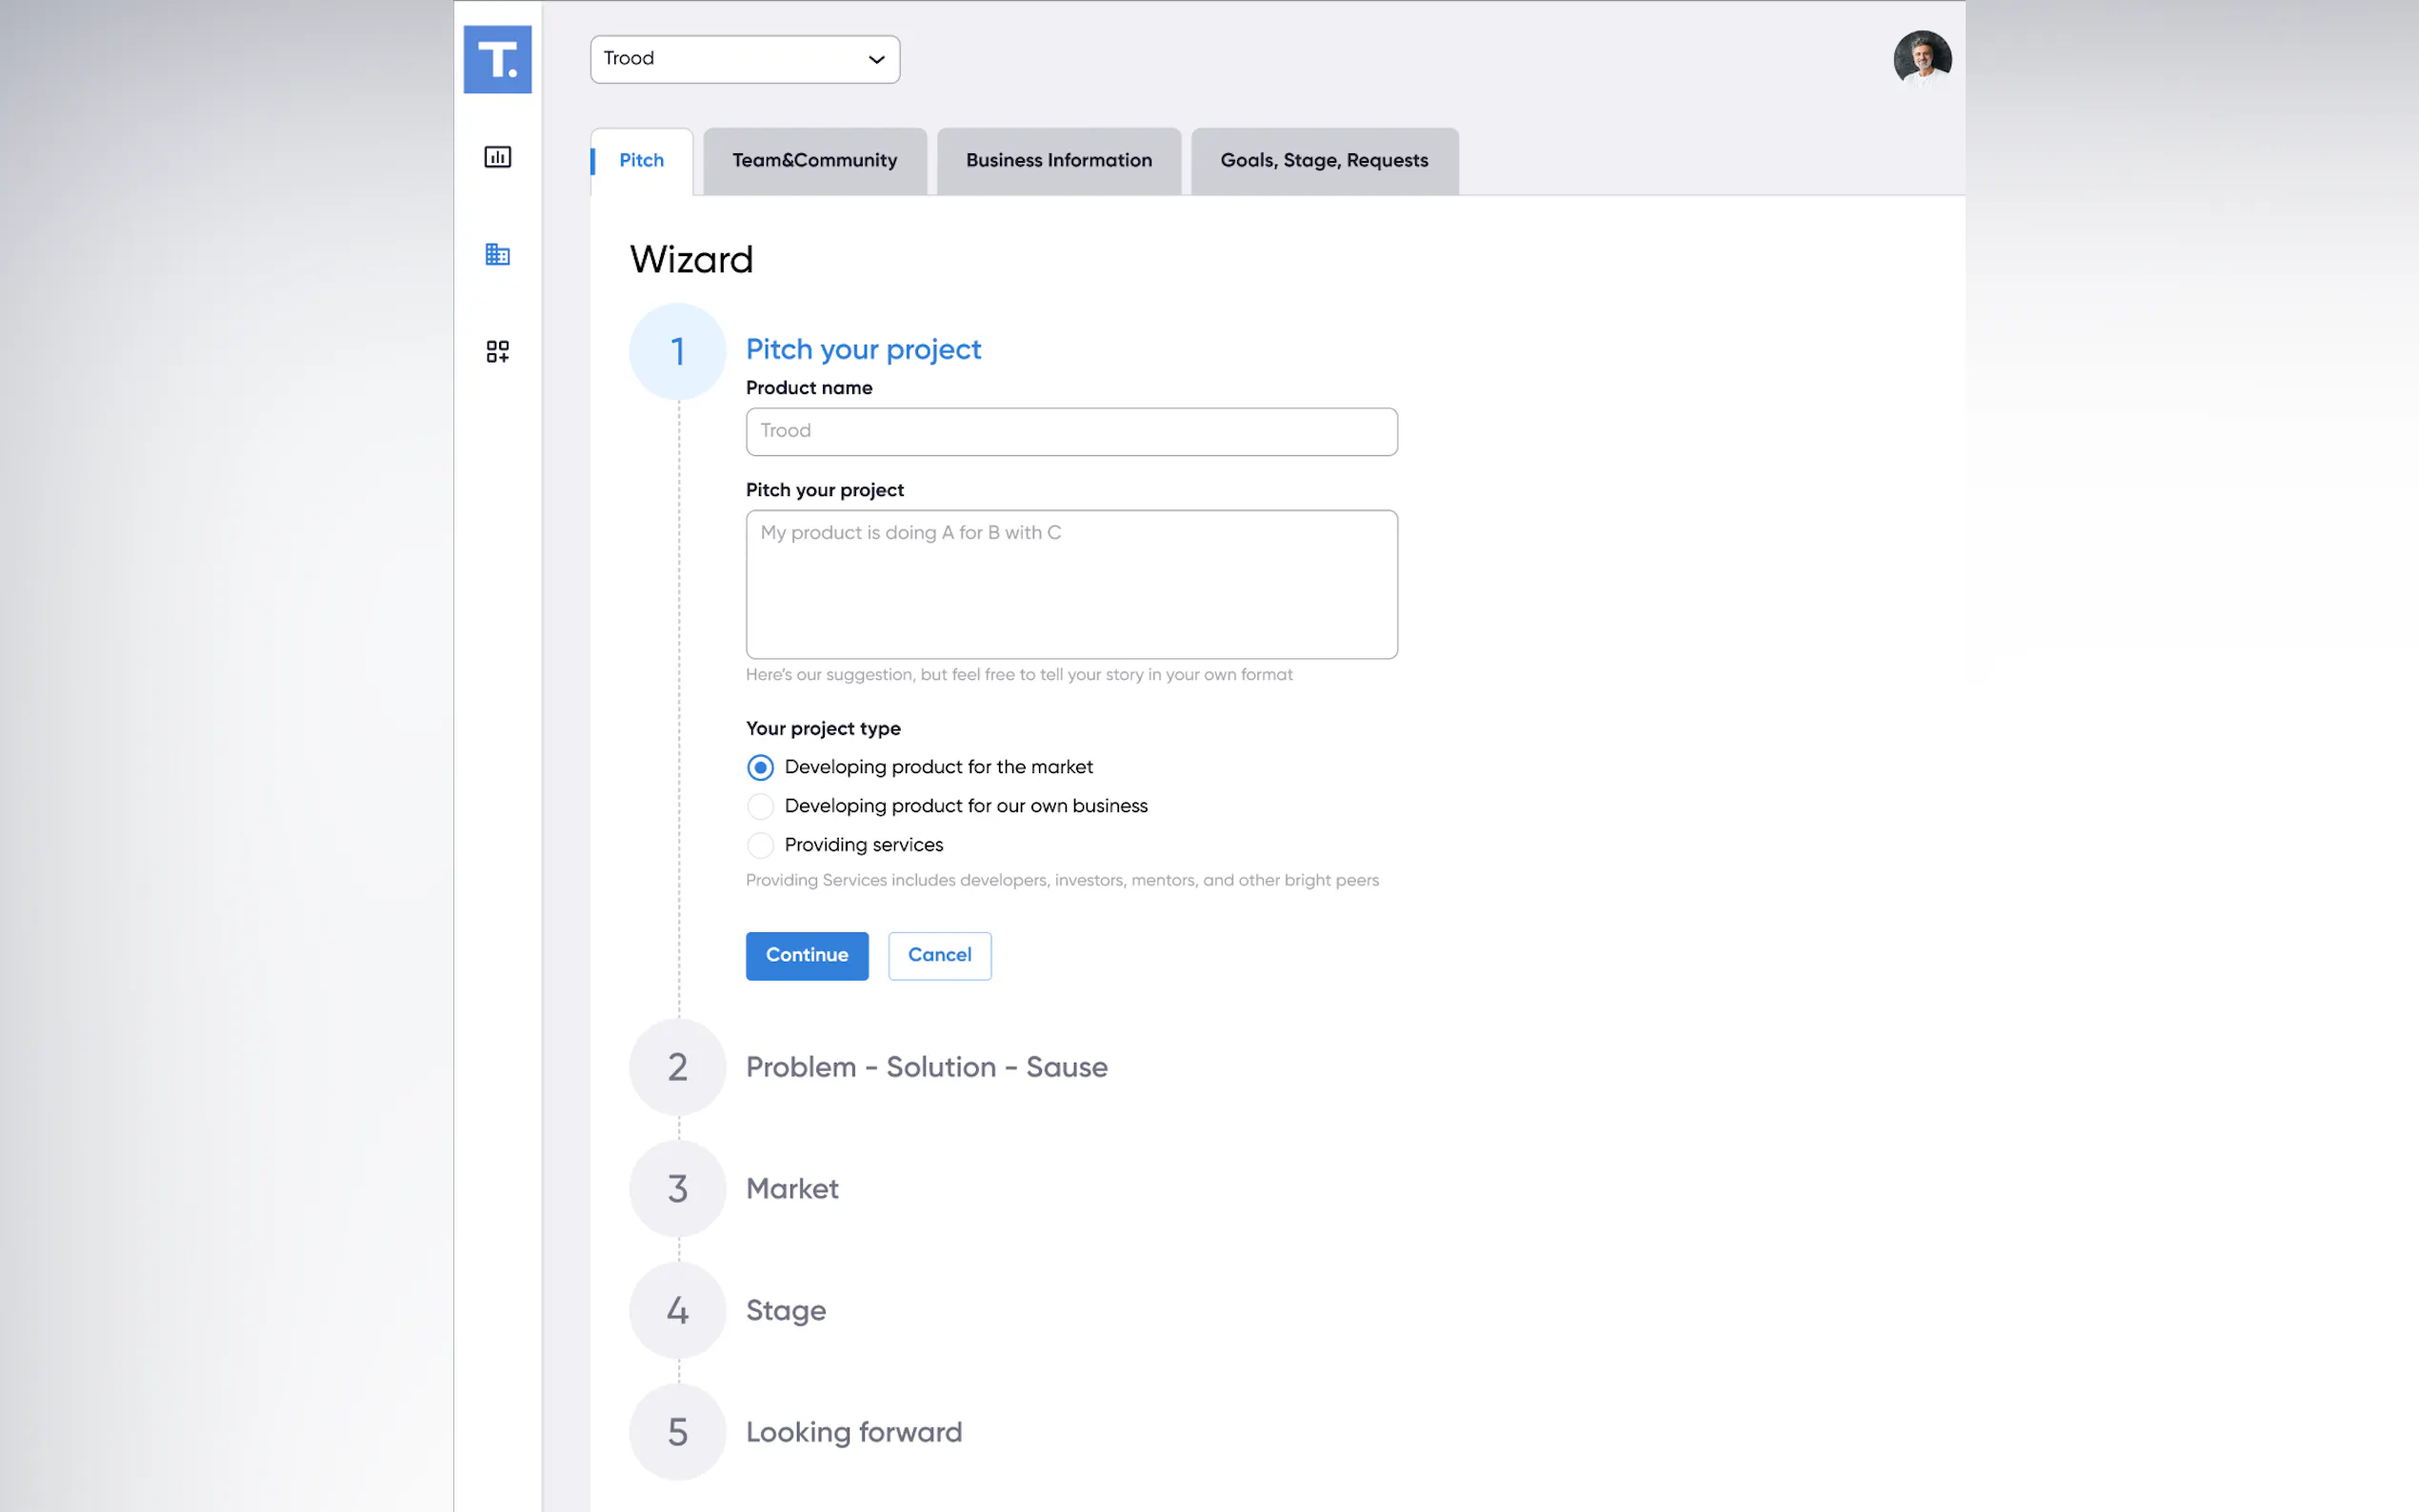Expand the Market wizard step
Screen dimensions: 2419x1512
792,1189
